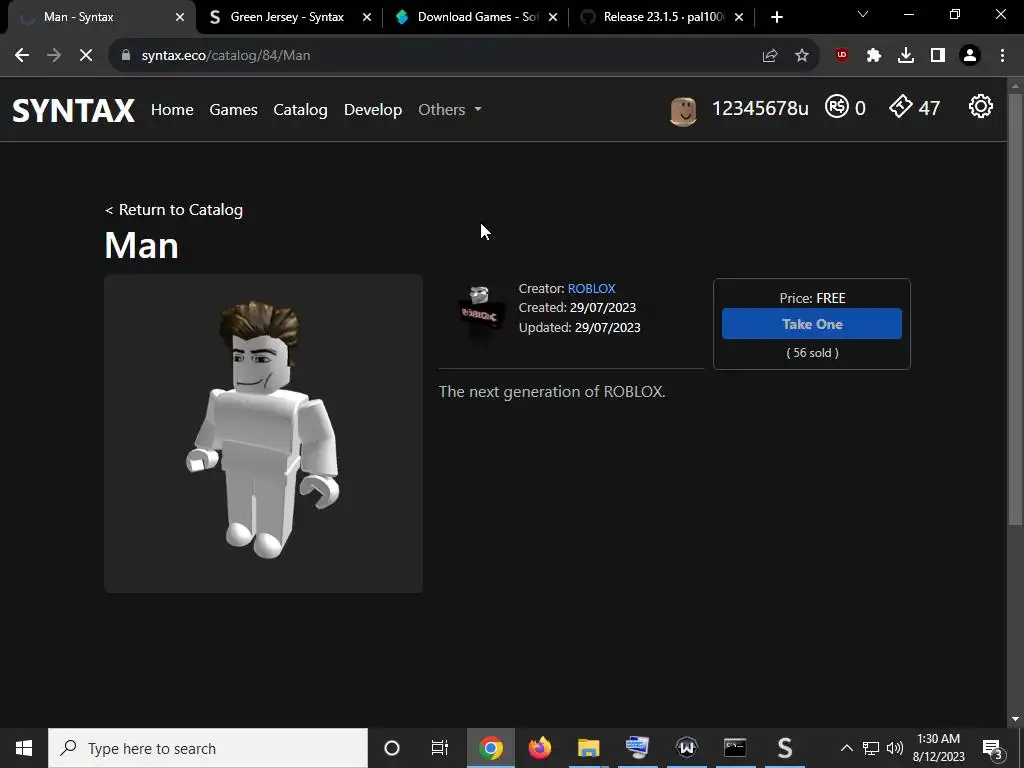Toggle the browser side panel icon
This screenshot has width=1024, height=768.
(938, 56)
